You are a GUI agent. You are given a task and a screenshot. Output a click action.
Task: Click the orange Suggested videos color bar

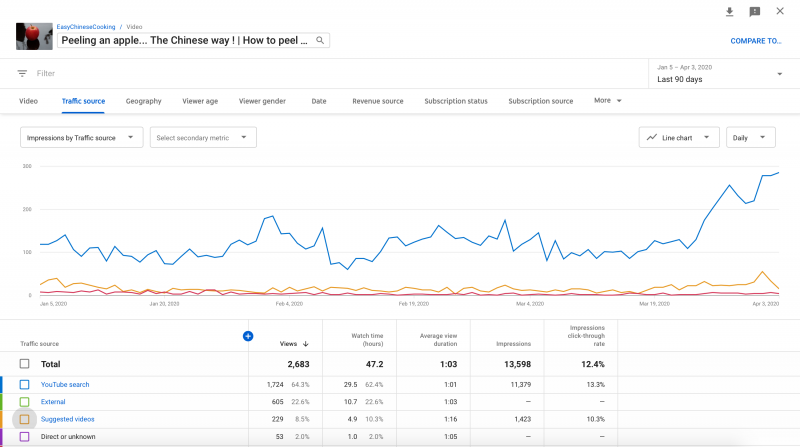[2, 419]
